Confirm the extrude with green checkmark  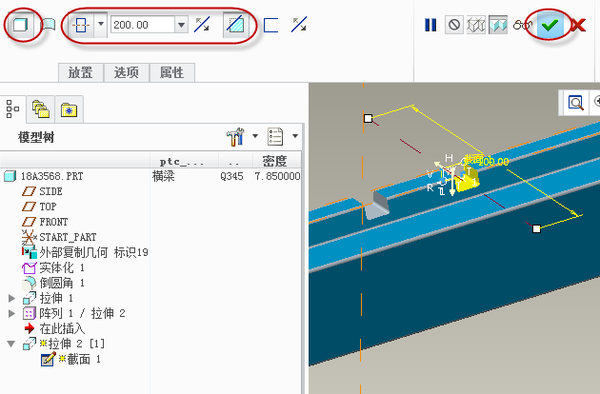550,25
